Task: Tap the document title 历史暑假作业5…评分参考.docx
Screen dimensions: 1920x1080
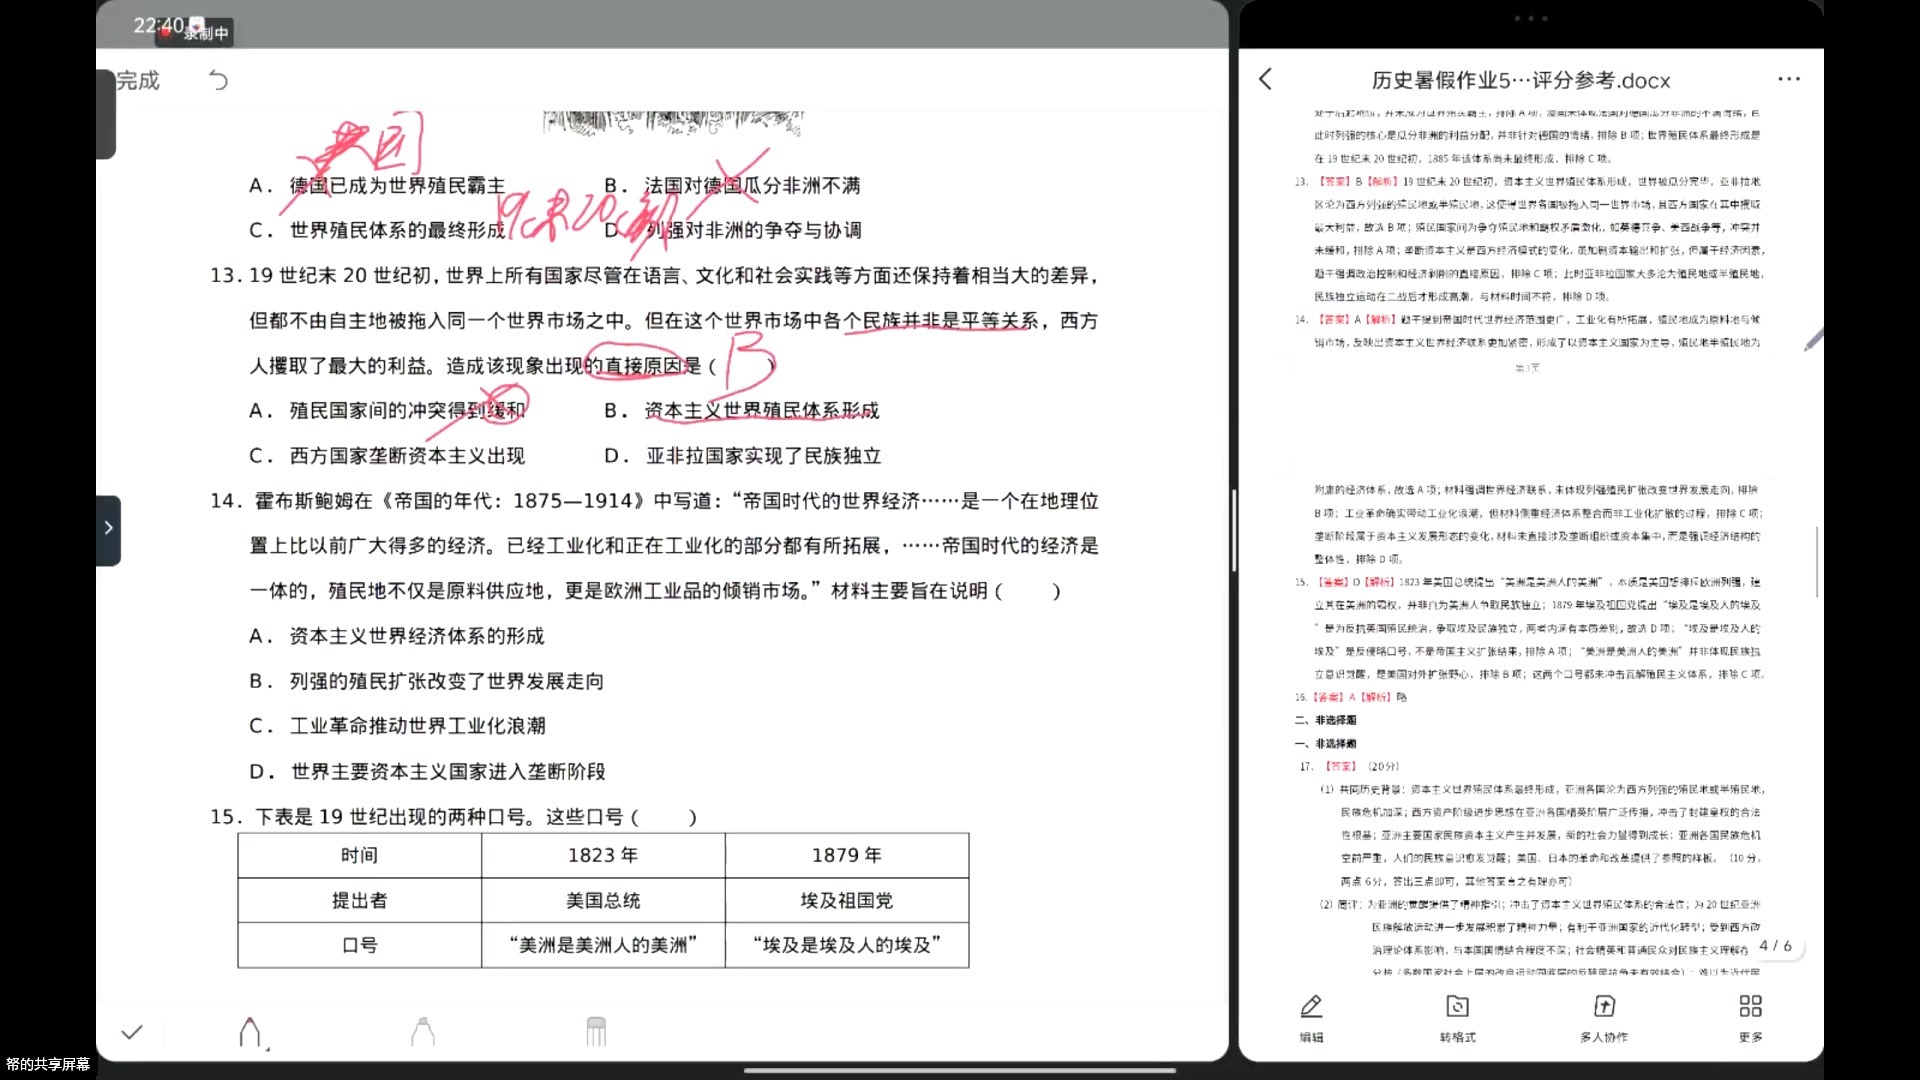Action: click(1520, 80)
